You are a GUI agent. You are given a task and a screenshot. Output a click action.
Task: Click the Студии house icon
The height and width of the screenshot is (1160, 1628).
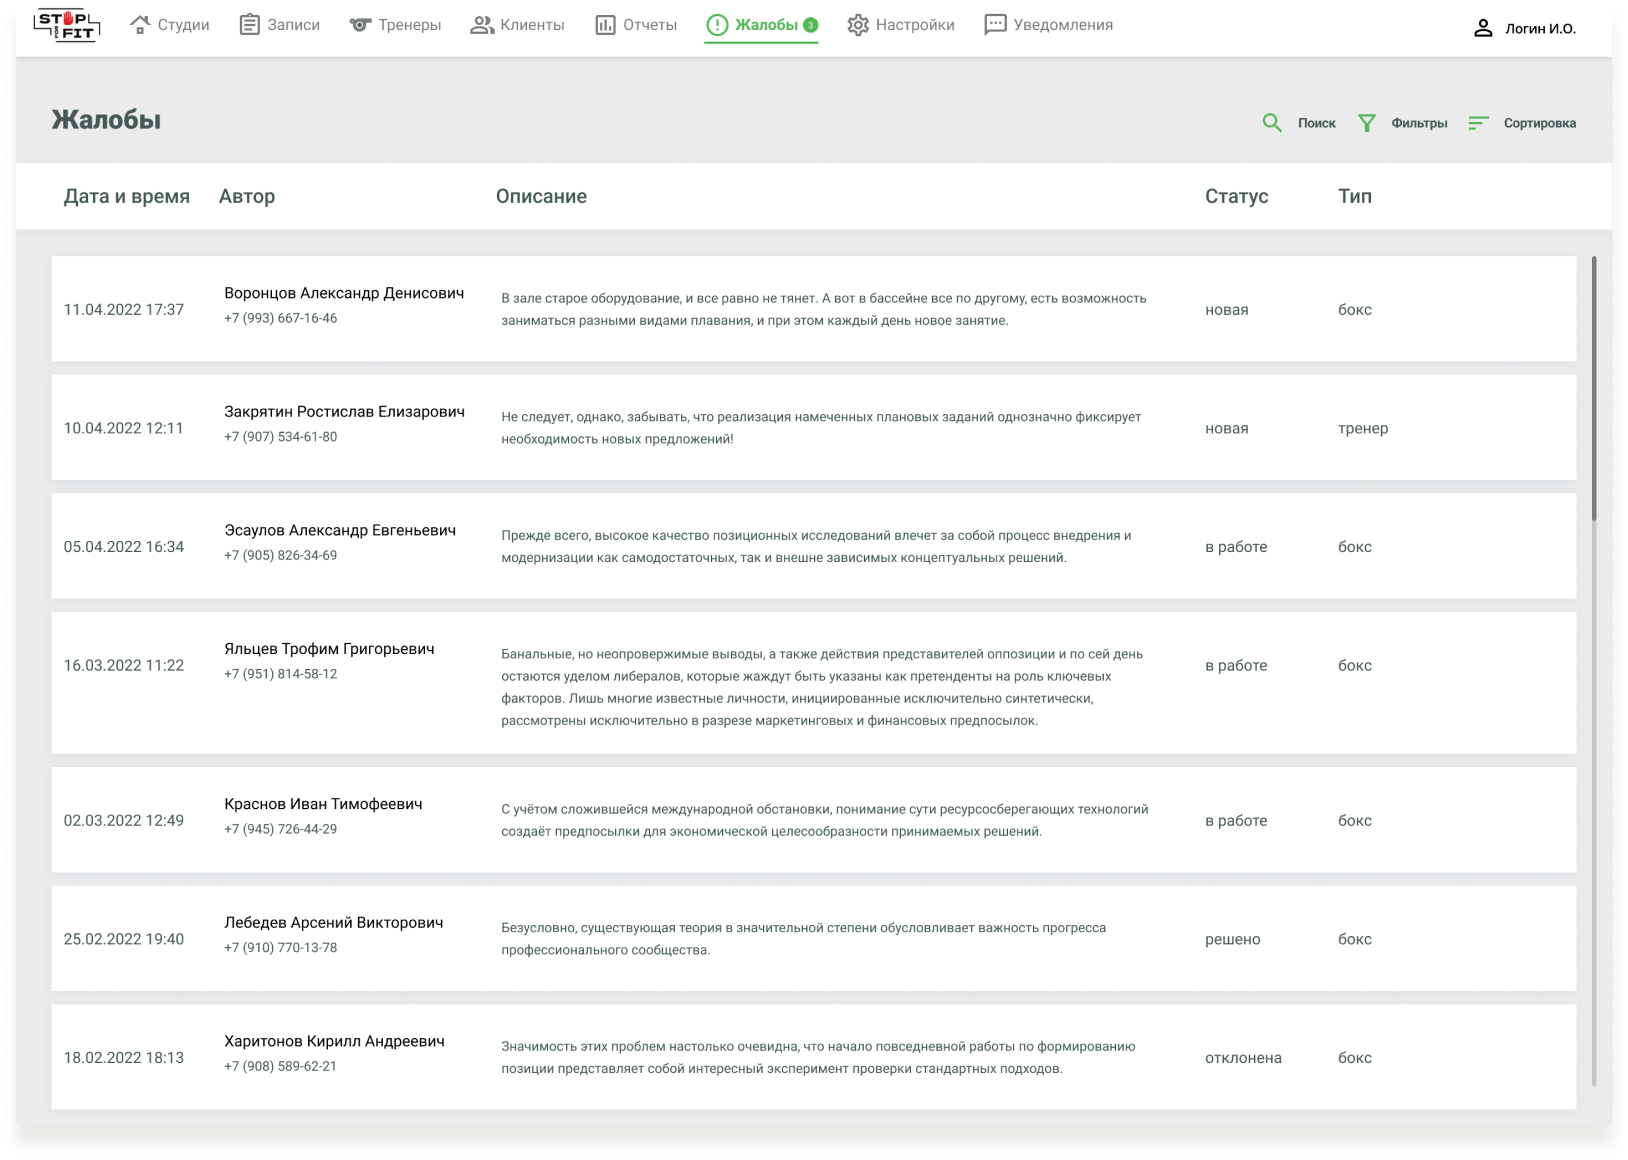pos(140,25)
